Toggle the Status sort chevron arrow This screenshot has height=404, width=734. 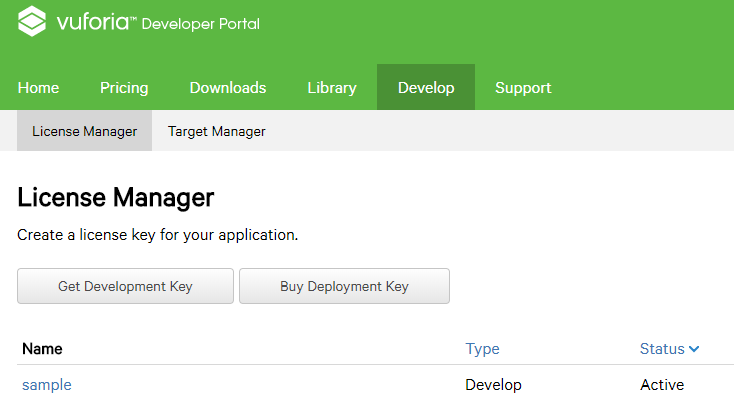click(694, 349)
